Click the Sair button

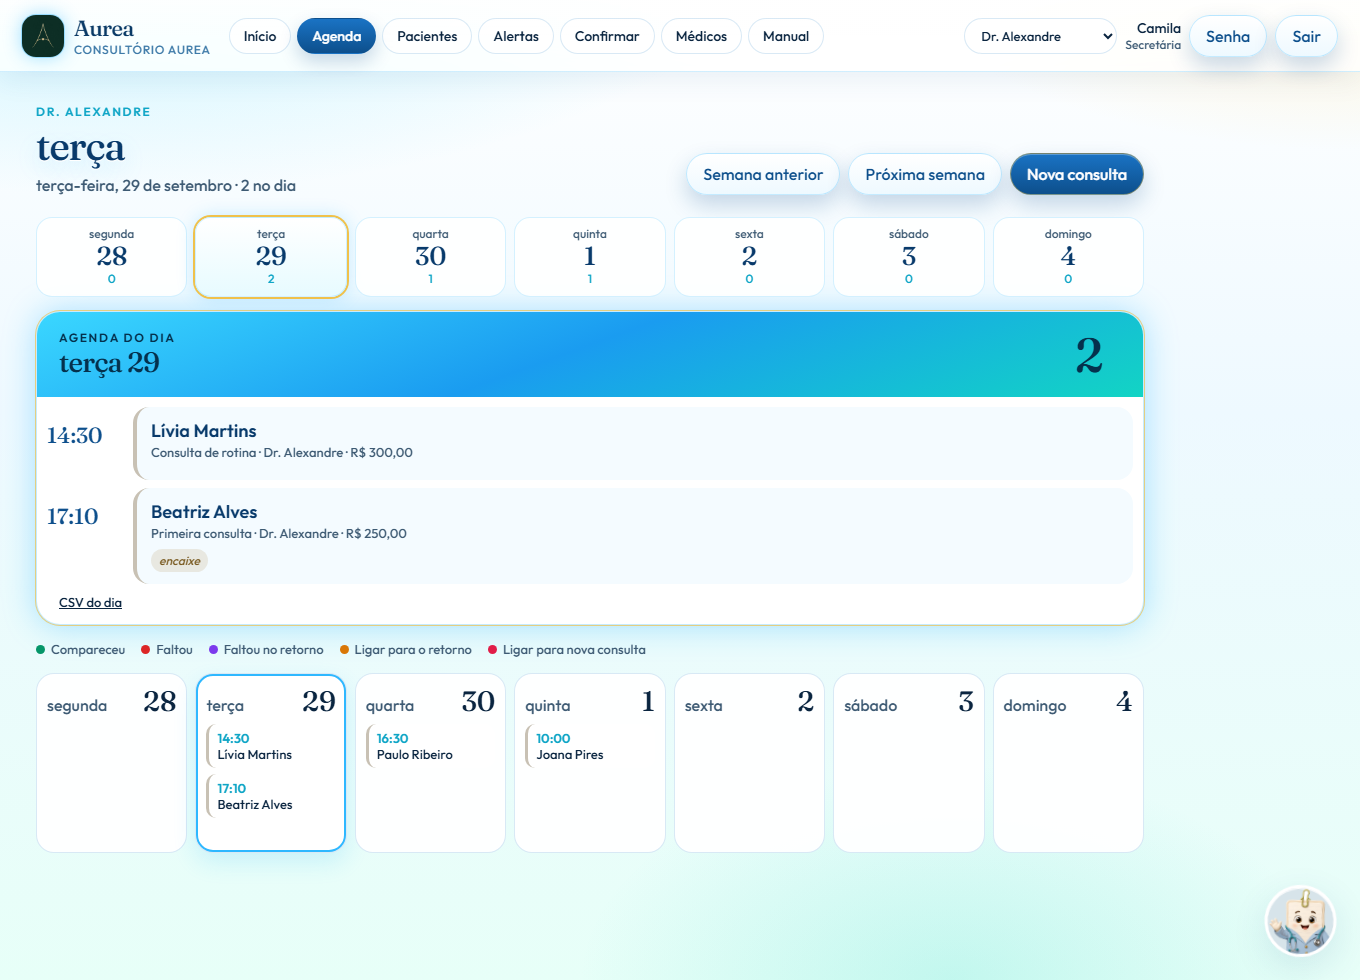(x=1306, y=36)
